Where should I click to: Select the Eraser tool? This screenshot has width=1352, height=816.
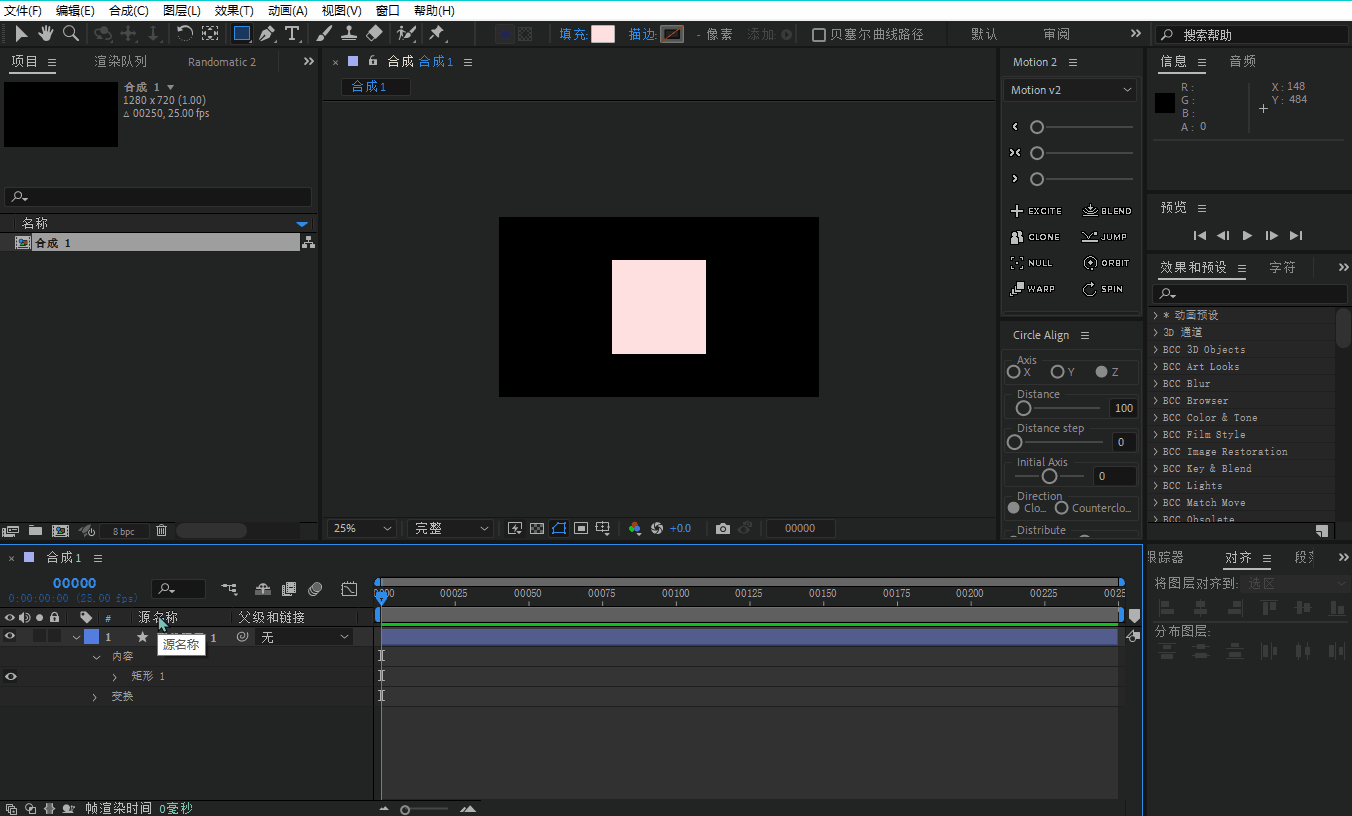[x=374, y=34]
